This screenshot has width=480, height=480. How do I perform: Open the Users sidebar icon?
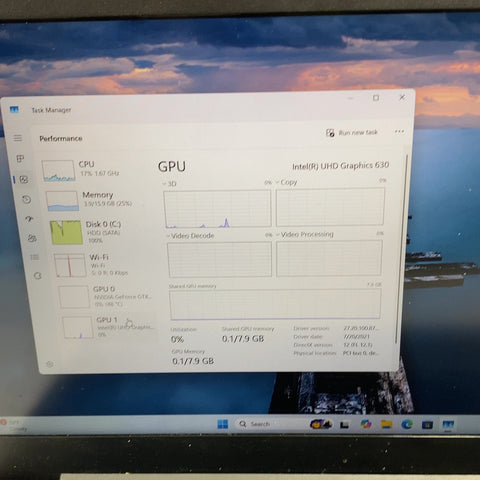point(32,238)
